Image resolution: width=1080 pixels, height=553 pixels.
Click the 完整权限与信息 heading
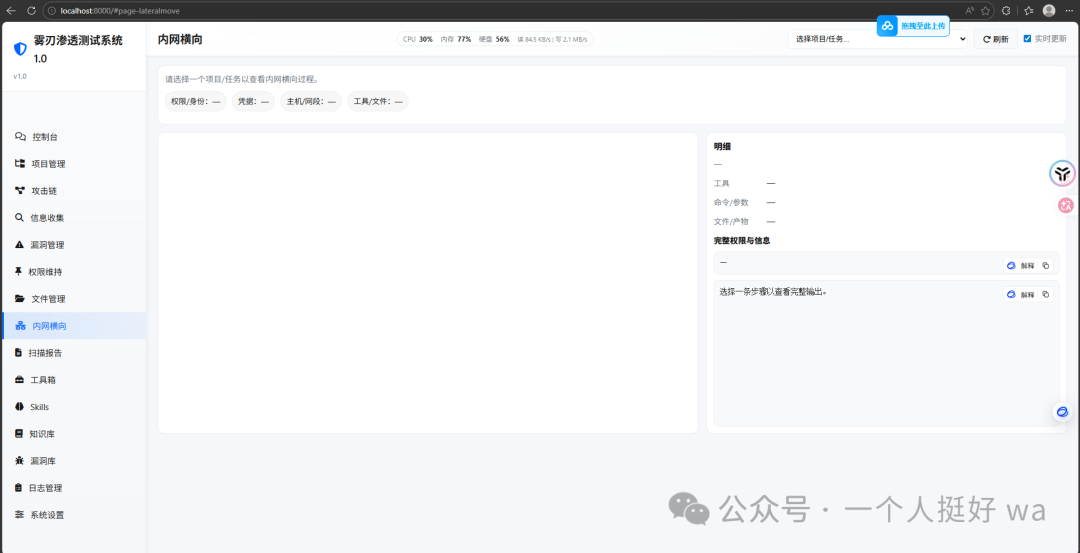point(742,240)
